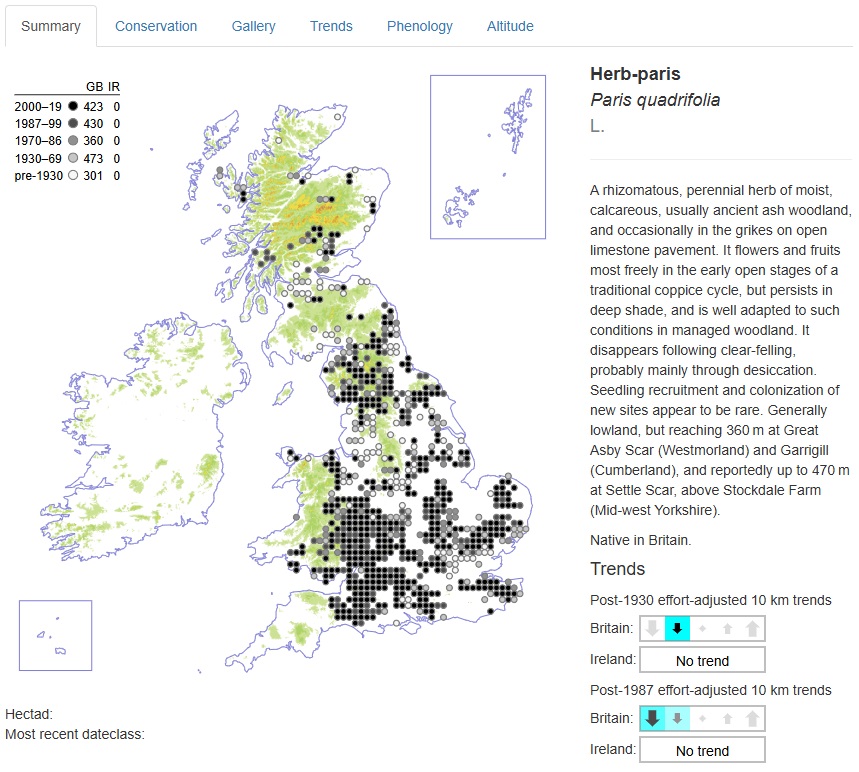Click the Channel Islands inset map box

55,634
